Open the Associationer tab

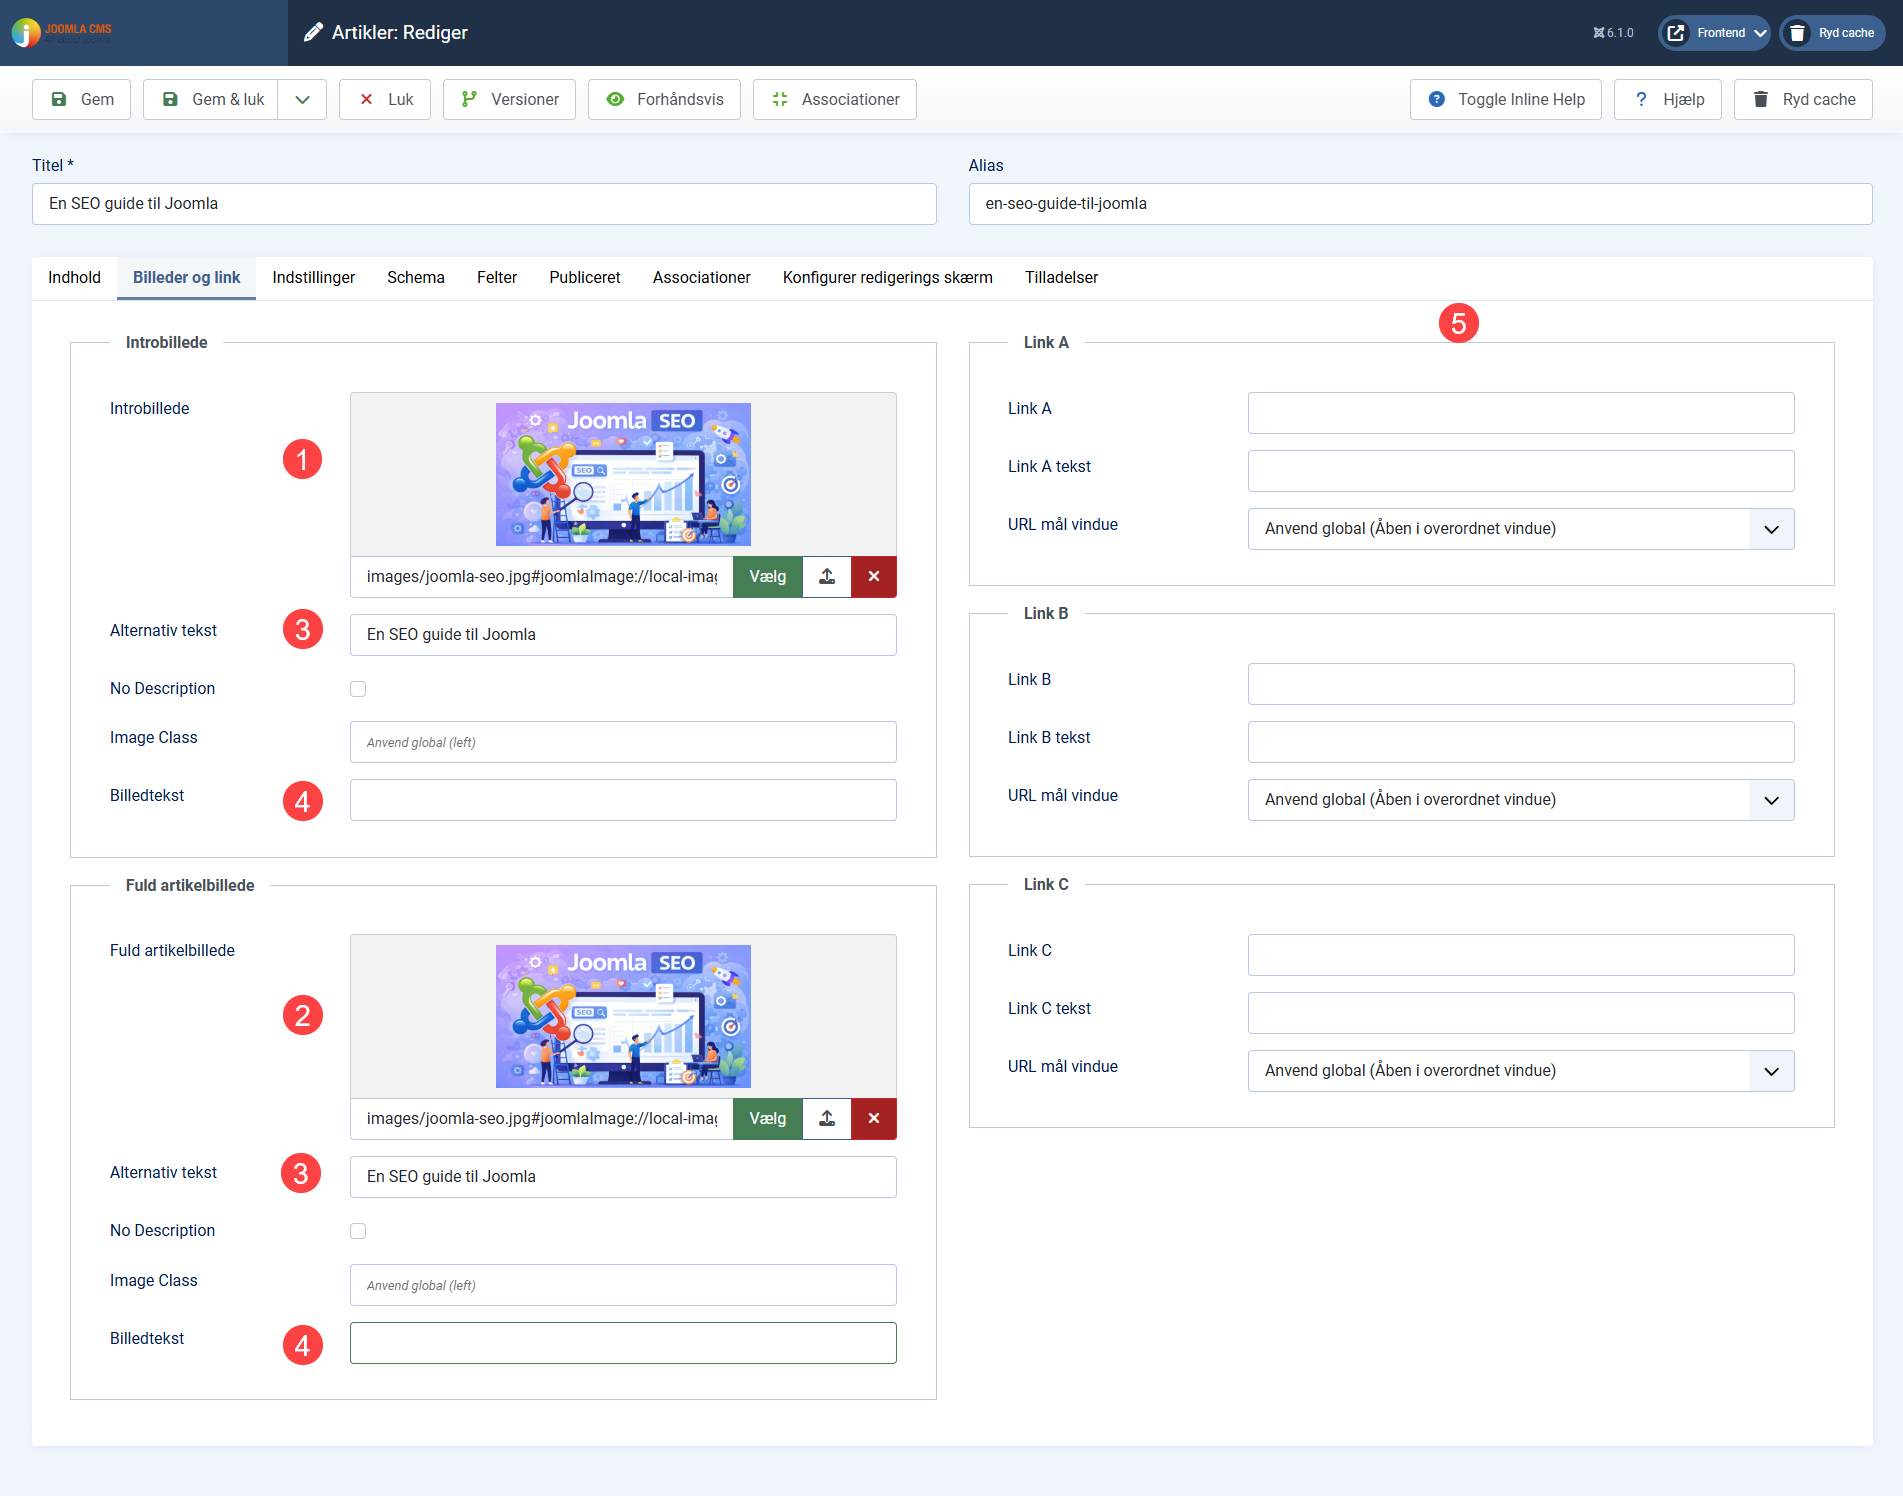701,278
